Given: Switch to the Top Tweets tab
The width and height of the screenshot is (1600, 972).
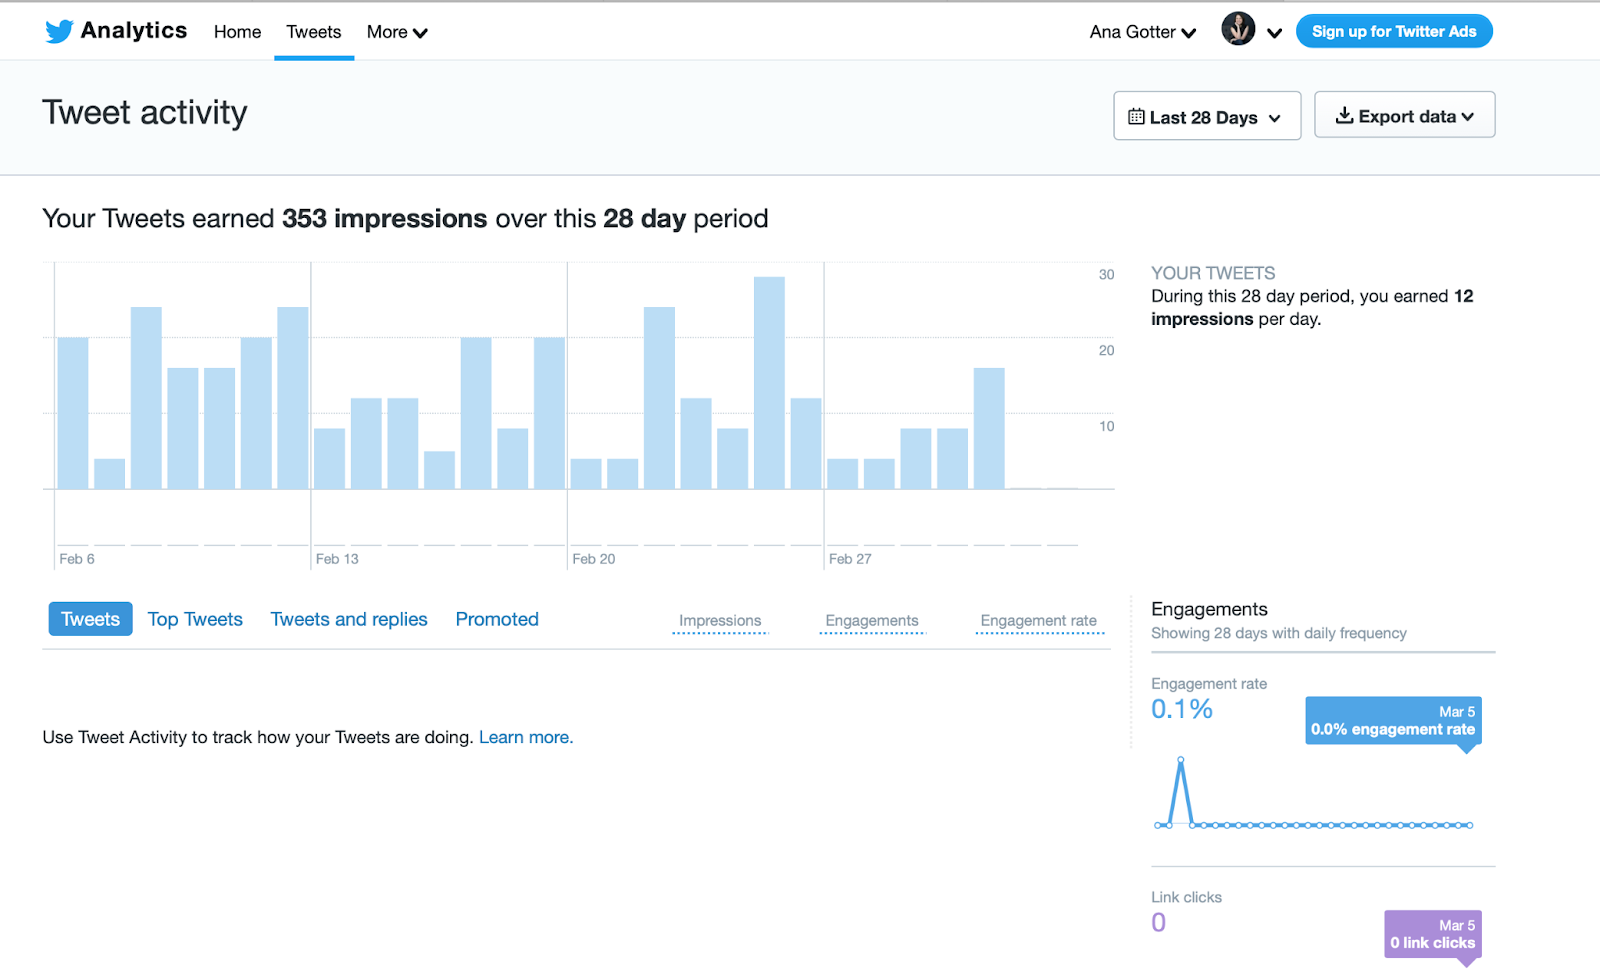Looking at the screenshot, I should (195, 618).
